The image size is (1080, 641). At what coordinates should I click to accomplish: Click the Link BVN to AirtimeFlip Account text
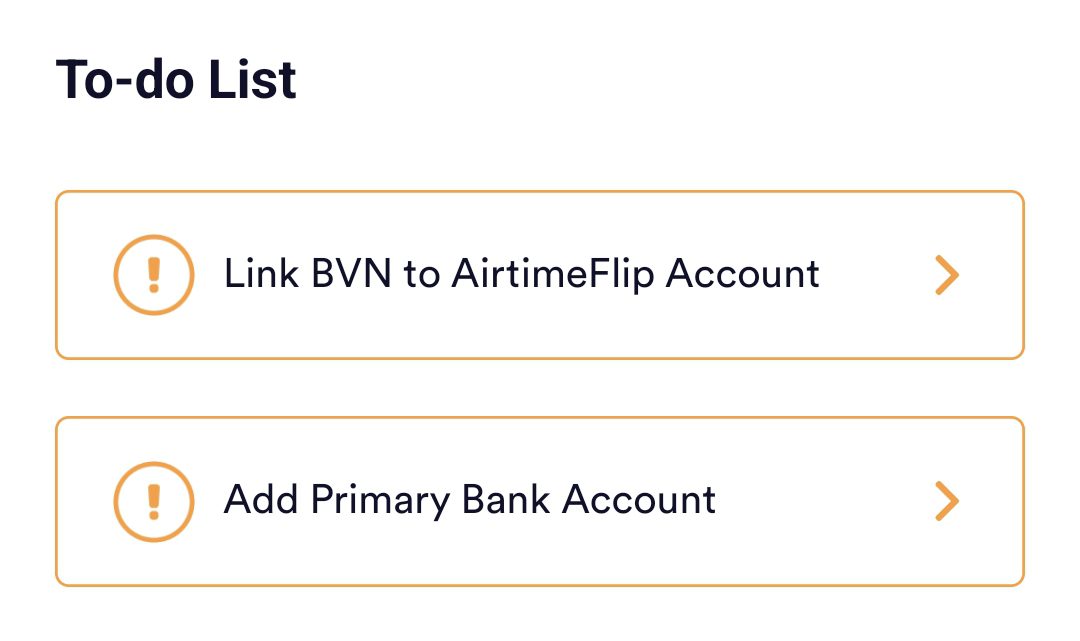[x=520, y=274]
